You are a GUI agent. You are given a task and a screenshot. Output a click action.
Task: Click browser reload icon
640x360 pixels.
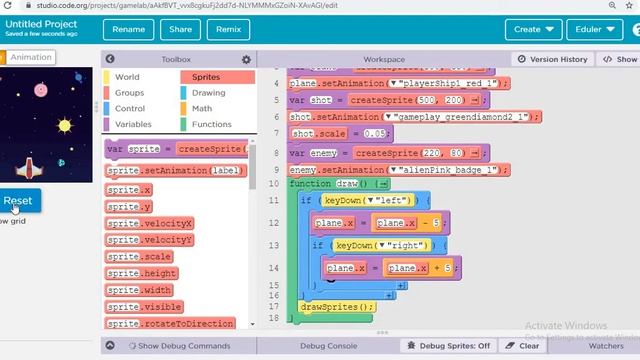[x=7, y=6]
